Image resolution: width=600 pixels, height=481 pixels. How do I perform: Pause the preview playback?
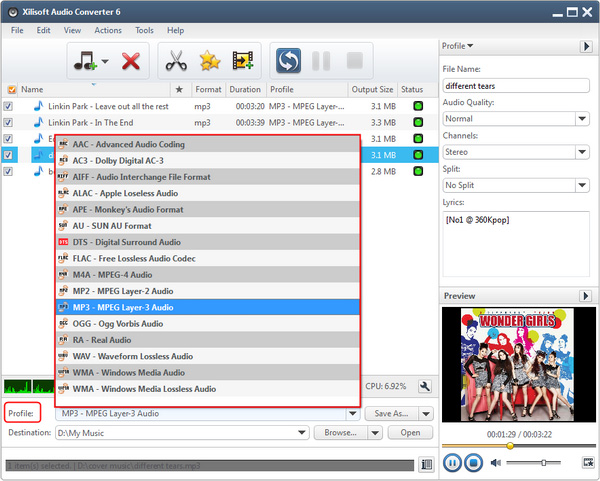coord(451,462)
